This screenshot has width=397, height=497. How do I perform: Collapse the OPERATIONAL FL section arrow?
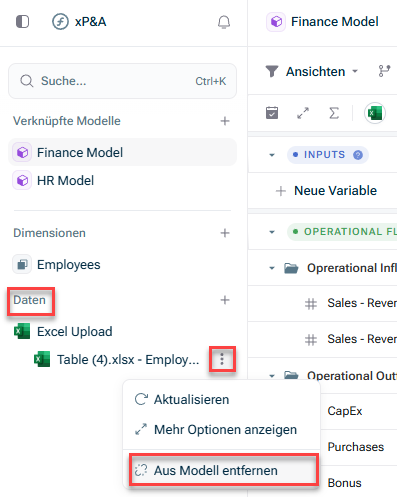coord(272,232)
